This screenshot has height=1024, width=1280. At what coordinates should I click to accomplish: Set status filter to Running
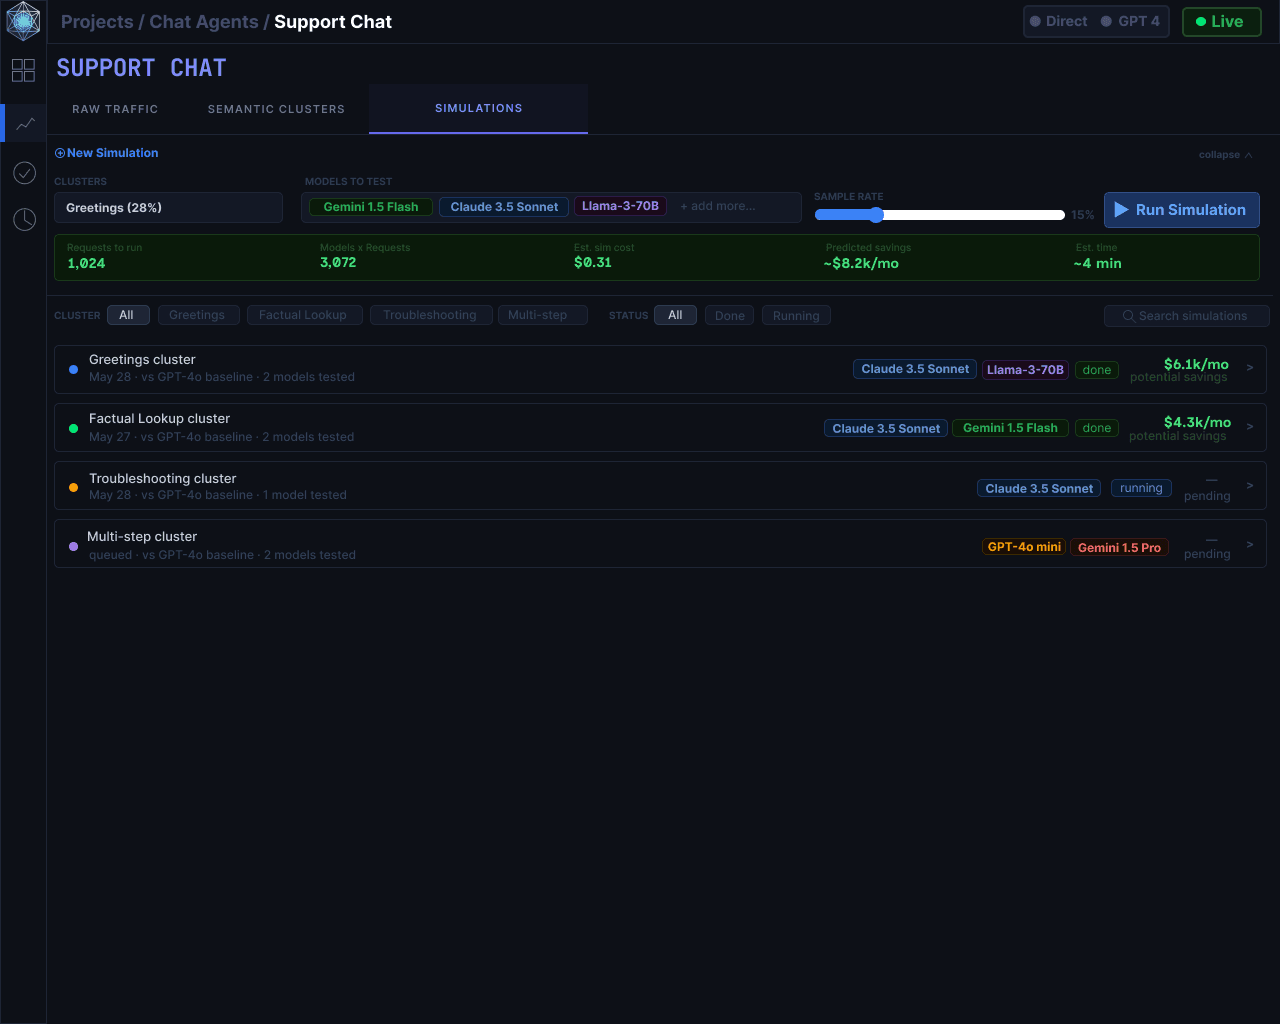point(796,316)
